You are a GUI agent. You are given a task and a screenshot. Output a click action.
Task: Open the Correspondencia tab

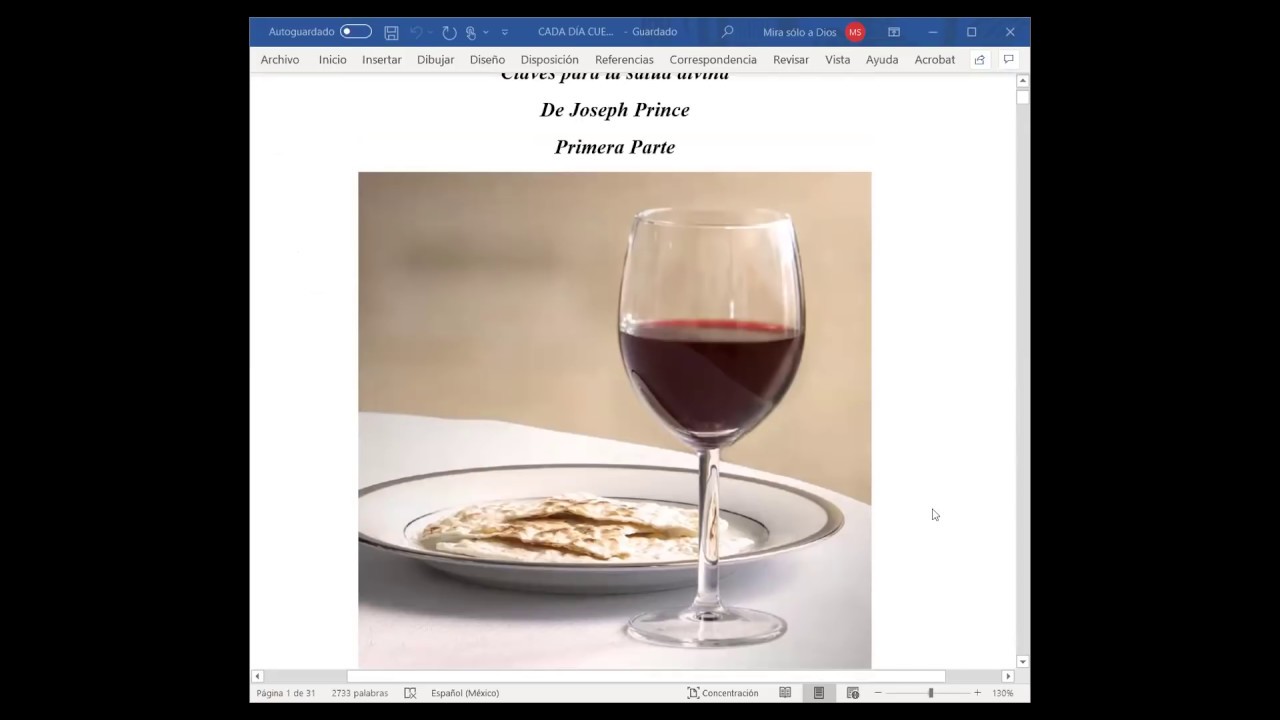pos(713,60)
